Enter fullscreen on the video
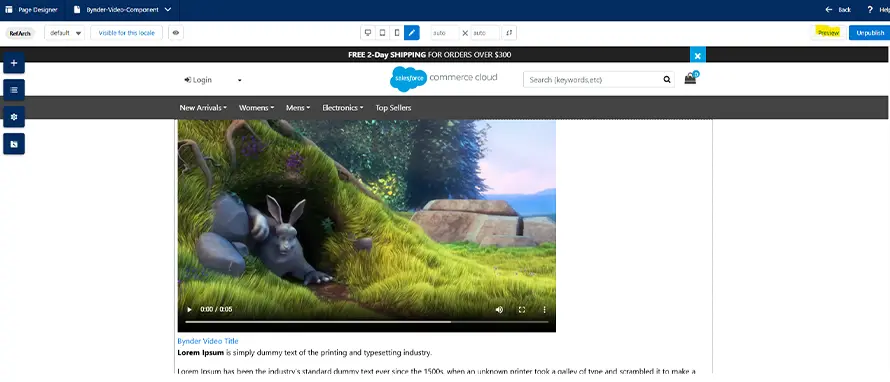Screen dimensions: 890x382 522,310
